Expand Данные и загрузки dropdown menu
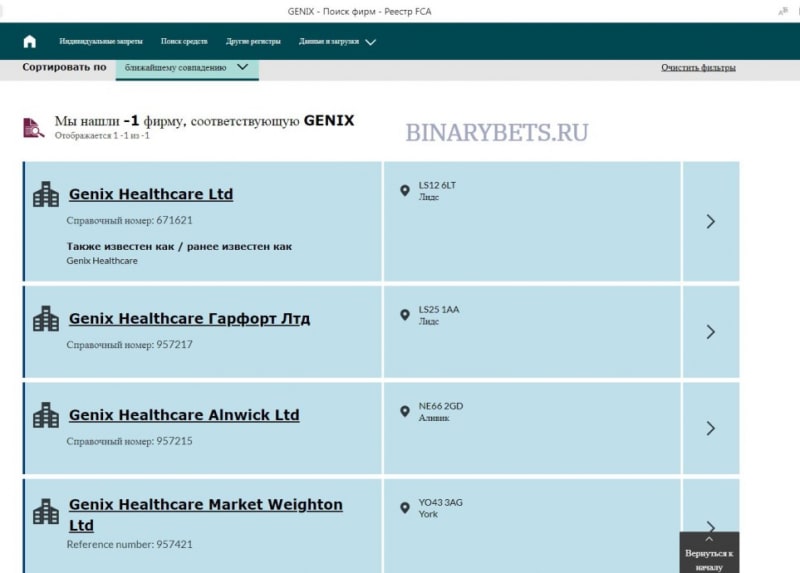This screenshot has height=573, width=800. (337, 41)
